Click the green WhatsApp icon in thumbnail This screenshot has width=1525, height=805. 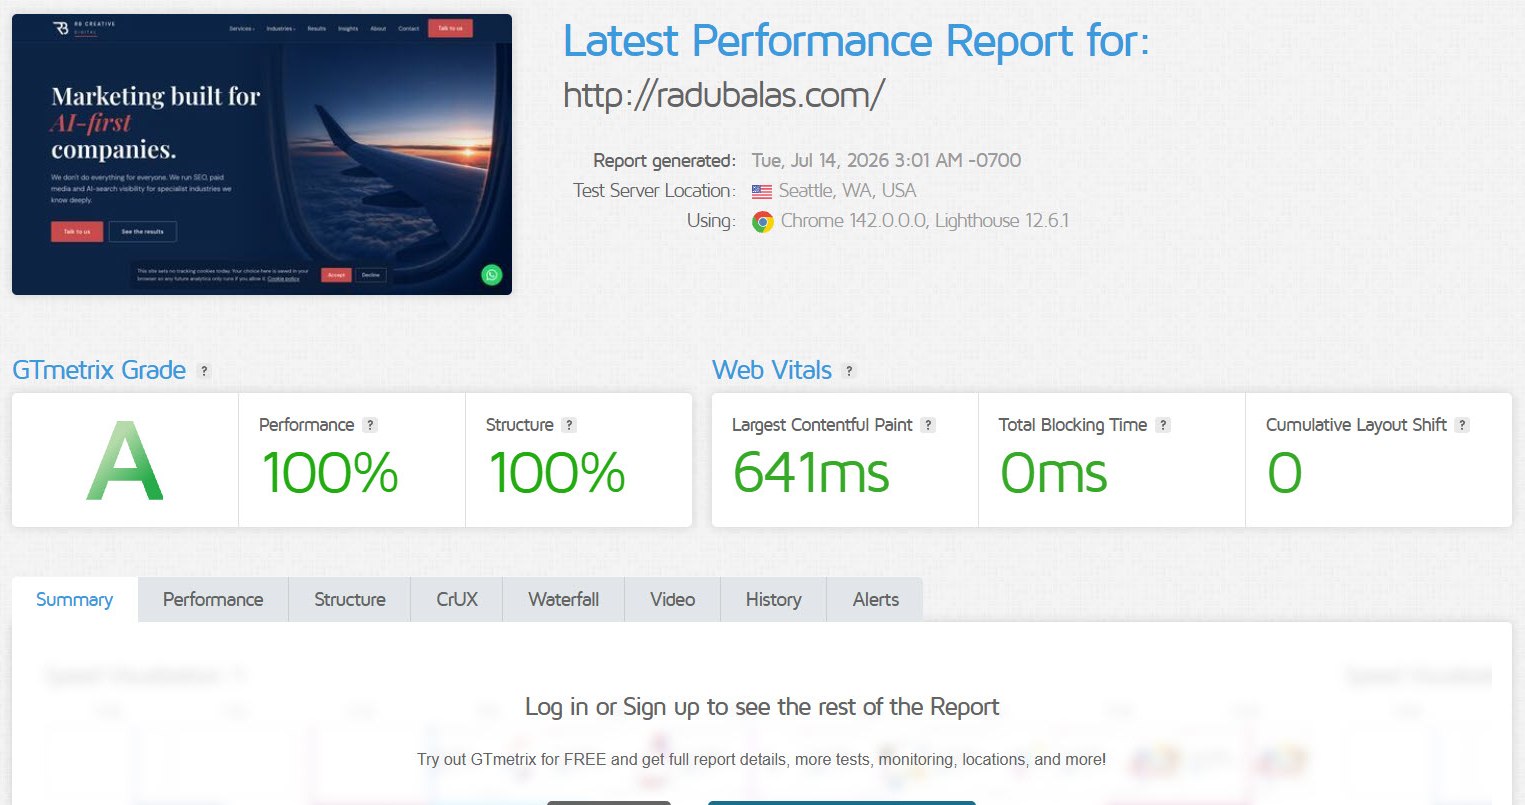(x=491, y=275)
